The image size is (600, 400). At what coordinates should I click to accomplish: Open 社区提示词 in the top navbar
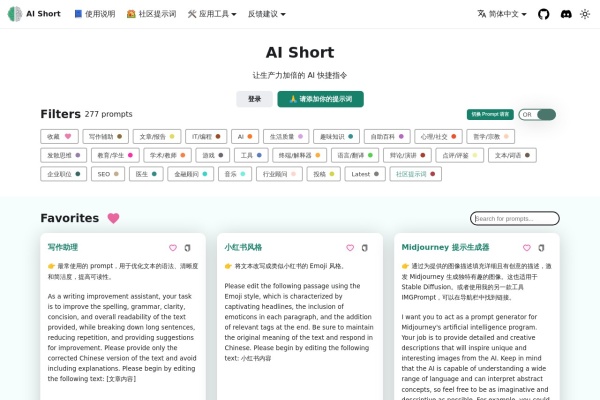152,14
